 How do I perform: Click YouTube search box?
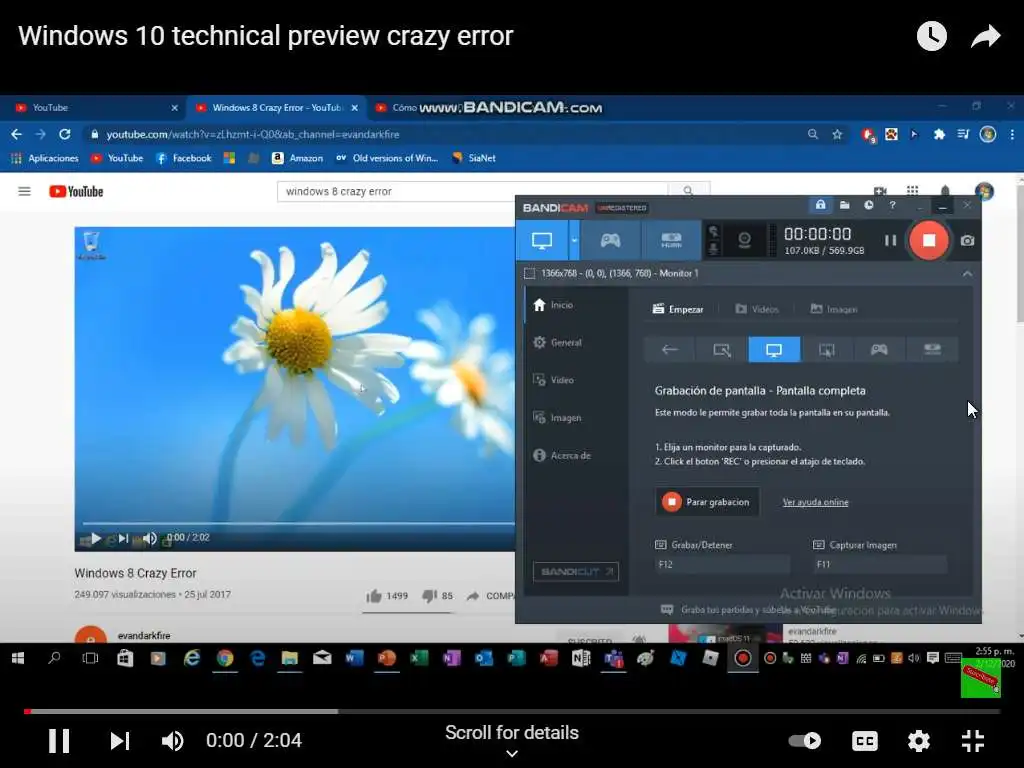472,191
